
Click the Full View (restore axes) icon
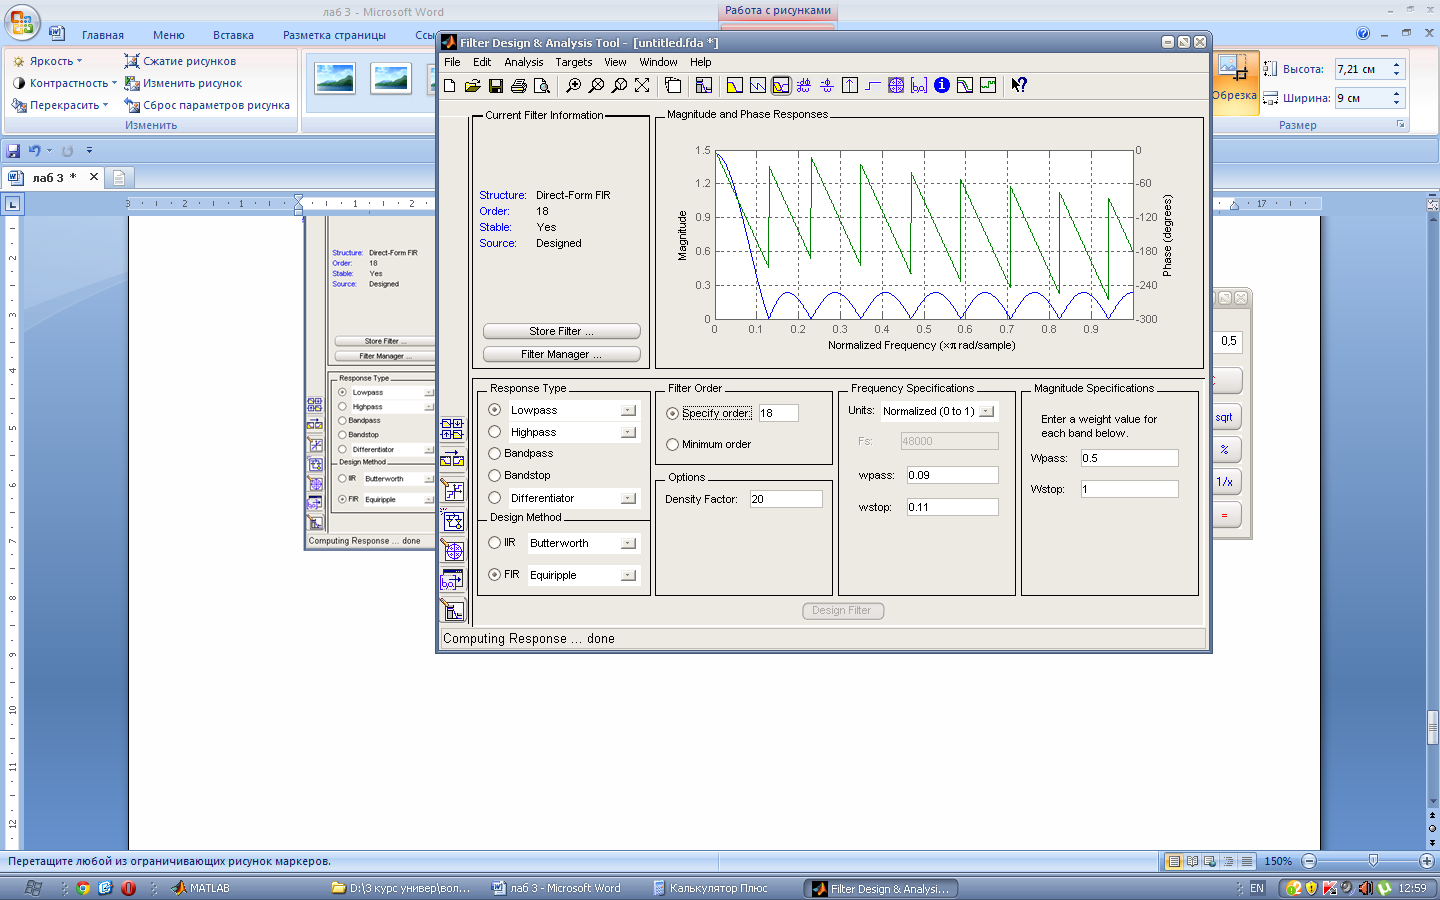point(642,86)
